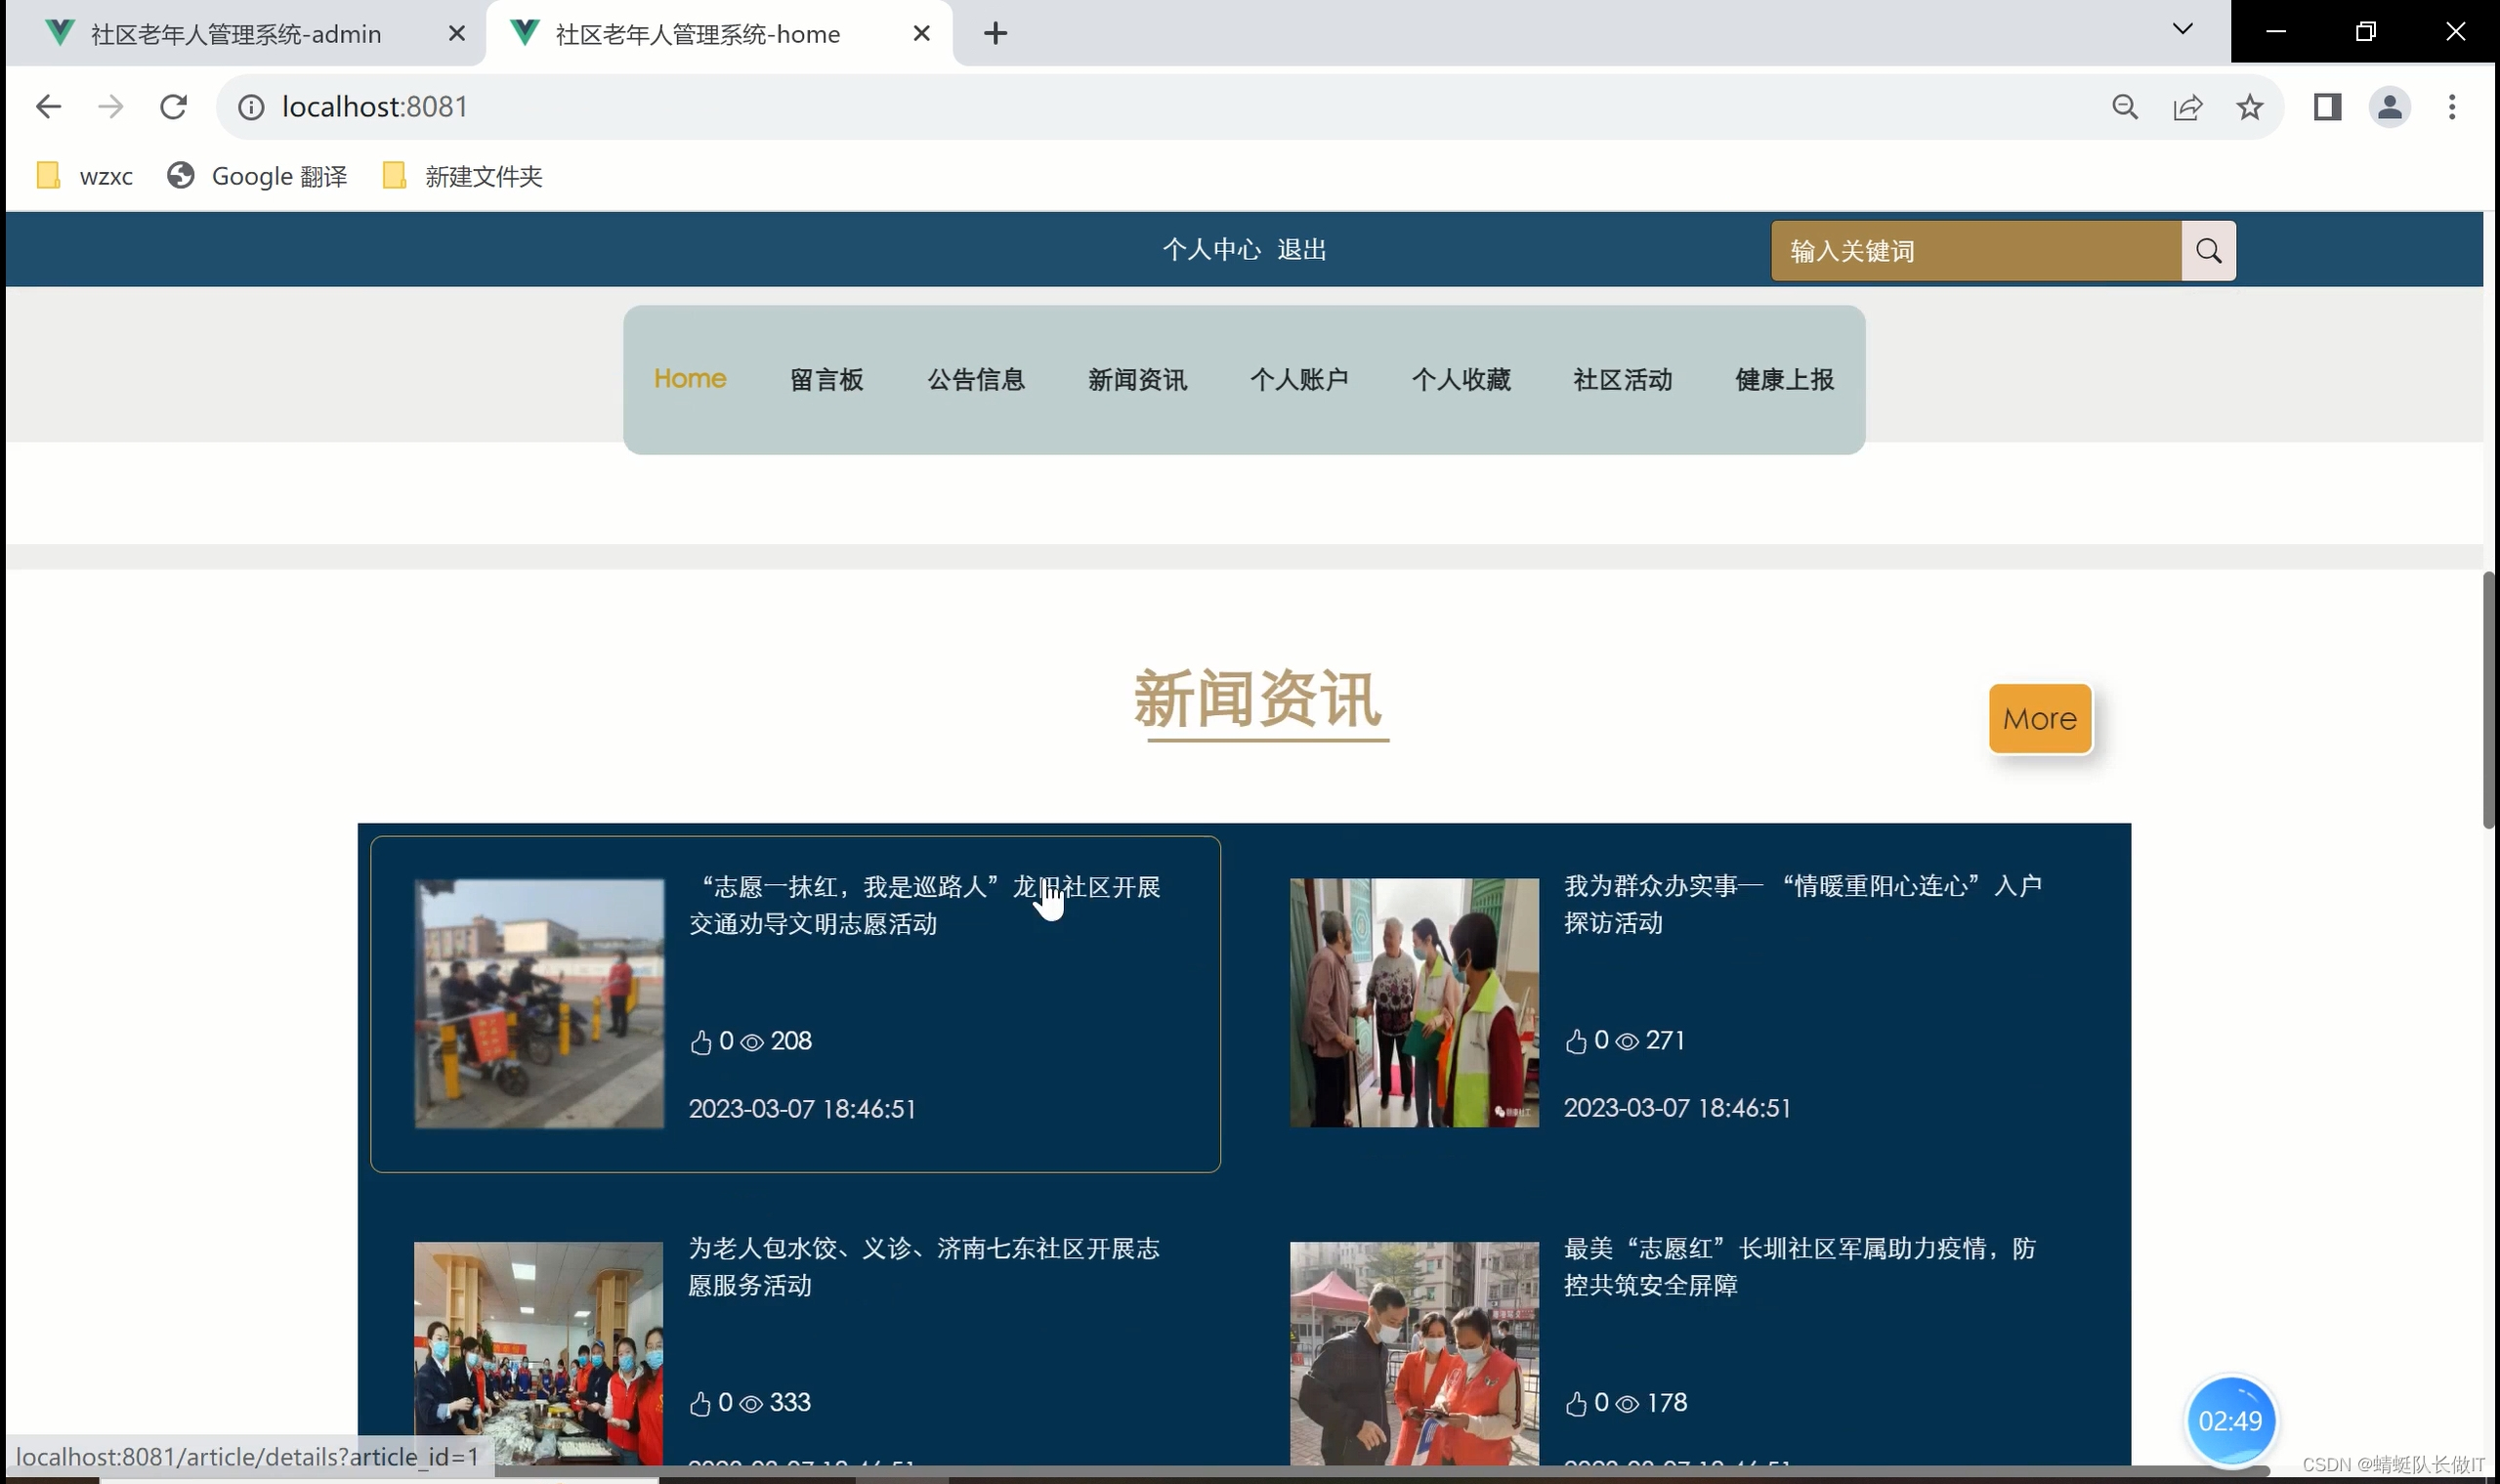Switch to the 社区老年人管理系统-admin tab

[236, 34]
